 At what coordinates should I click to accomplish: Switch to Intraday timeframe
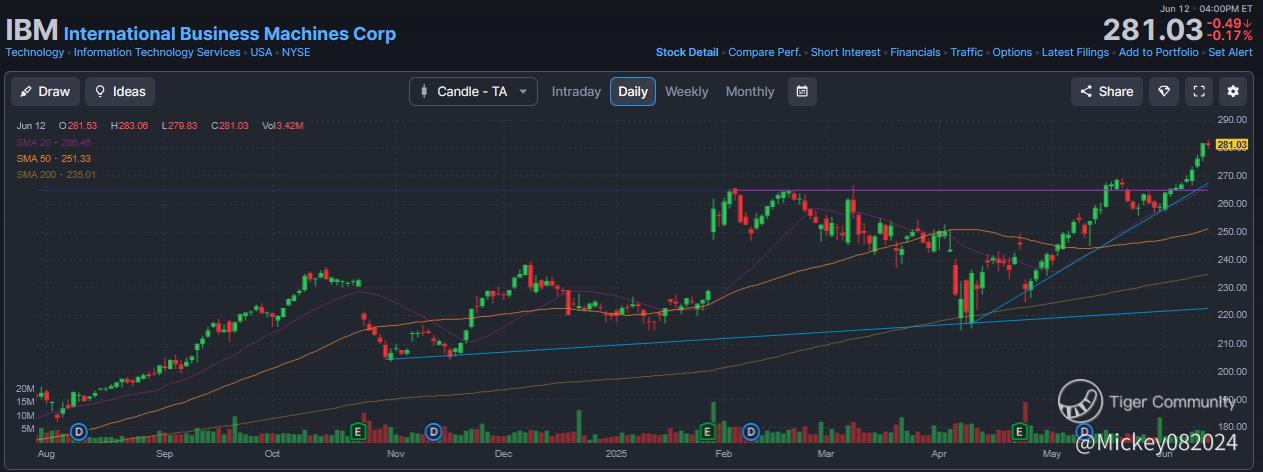576,91
